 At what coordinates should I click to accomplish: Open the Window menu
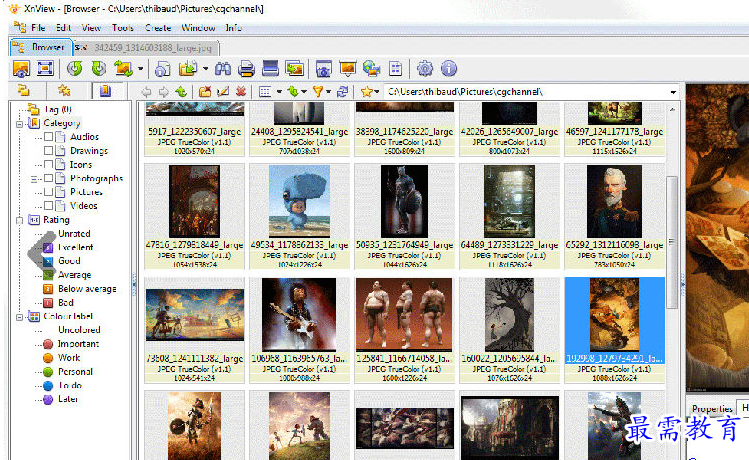coord(198,28)
